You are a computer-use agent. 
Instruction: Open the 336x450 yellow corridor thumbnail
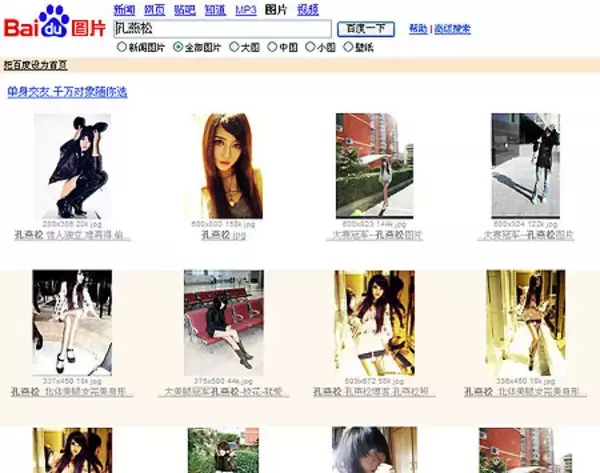[x=526, y=323]
